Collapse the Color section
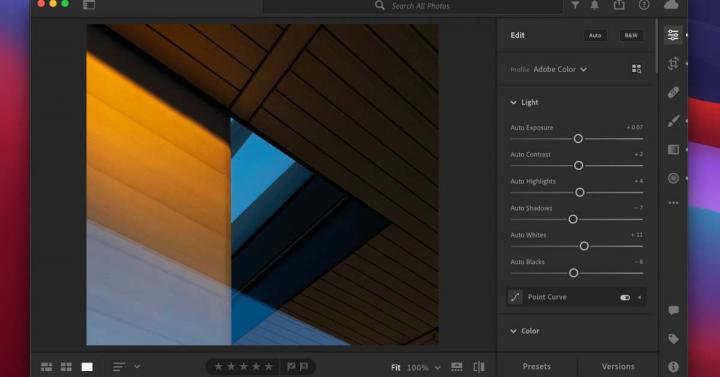Screen dimensions: 720x377 click(x=513, y=331)
